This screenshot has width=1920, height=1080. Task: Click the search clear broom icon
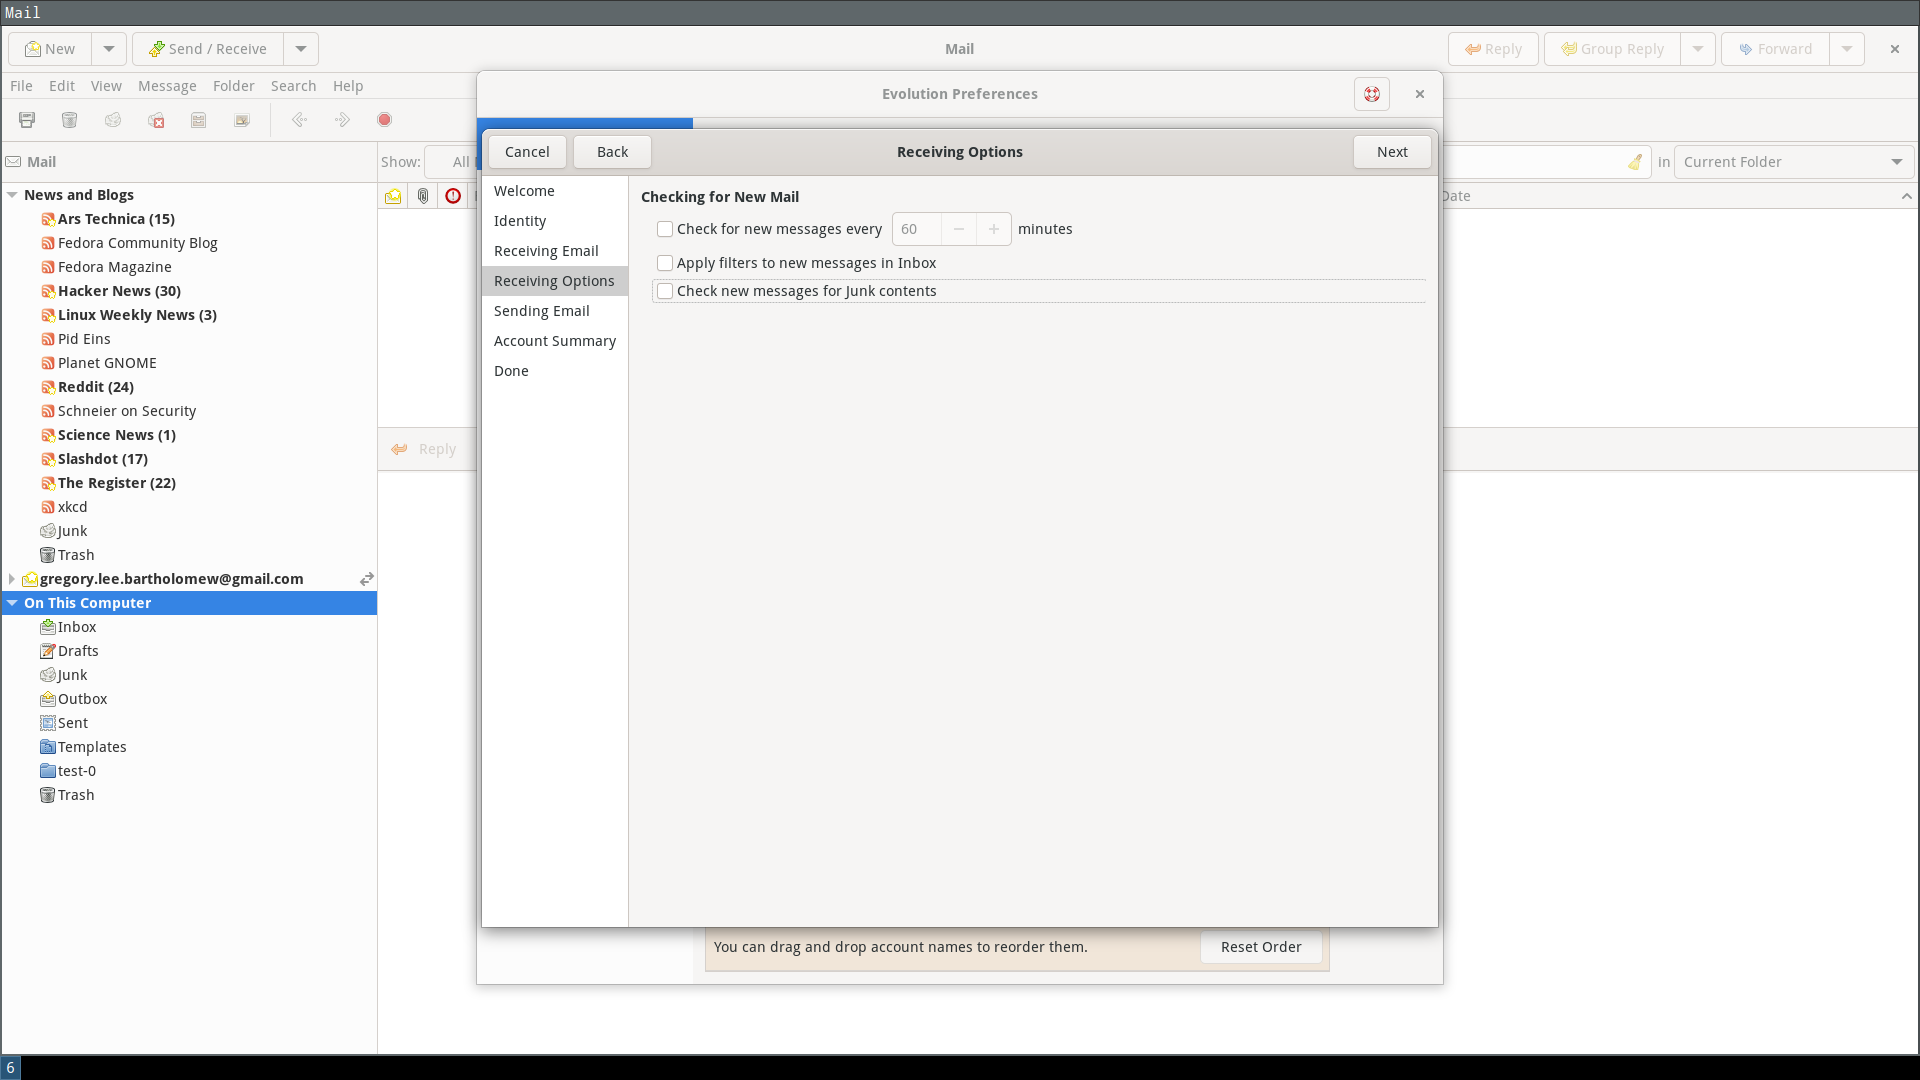coord(1635,162)
